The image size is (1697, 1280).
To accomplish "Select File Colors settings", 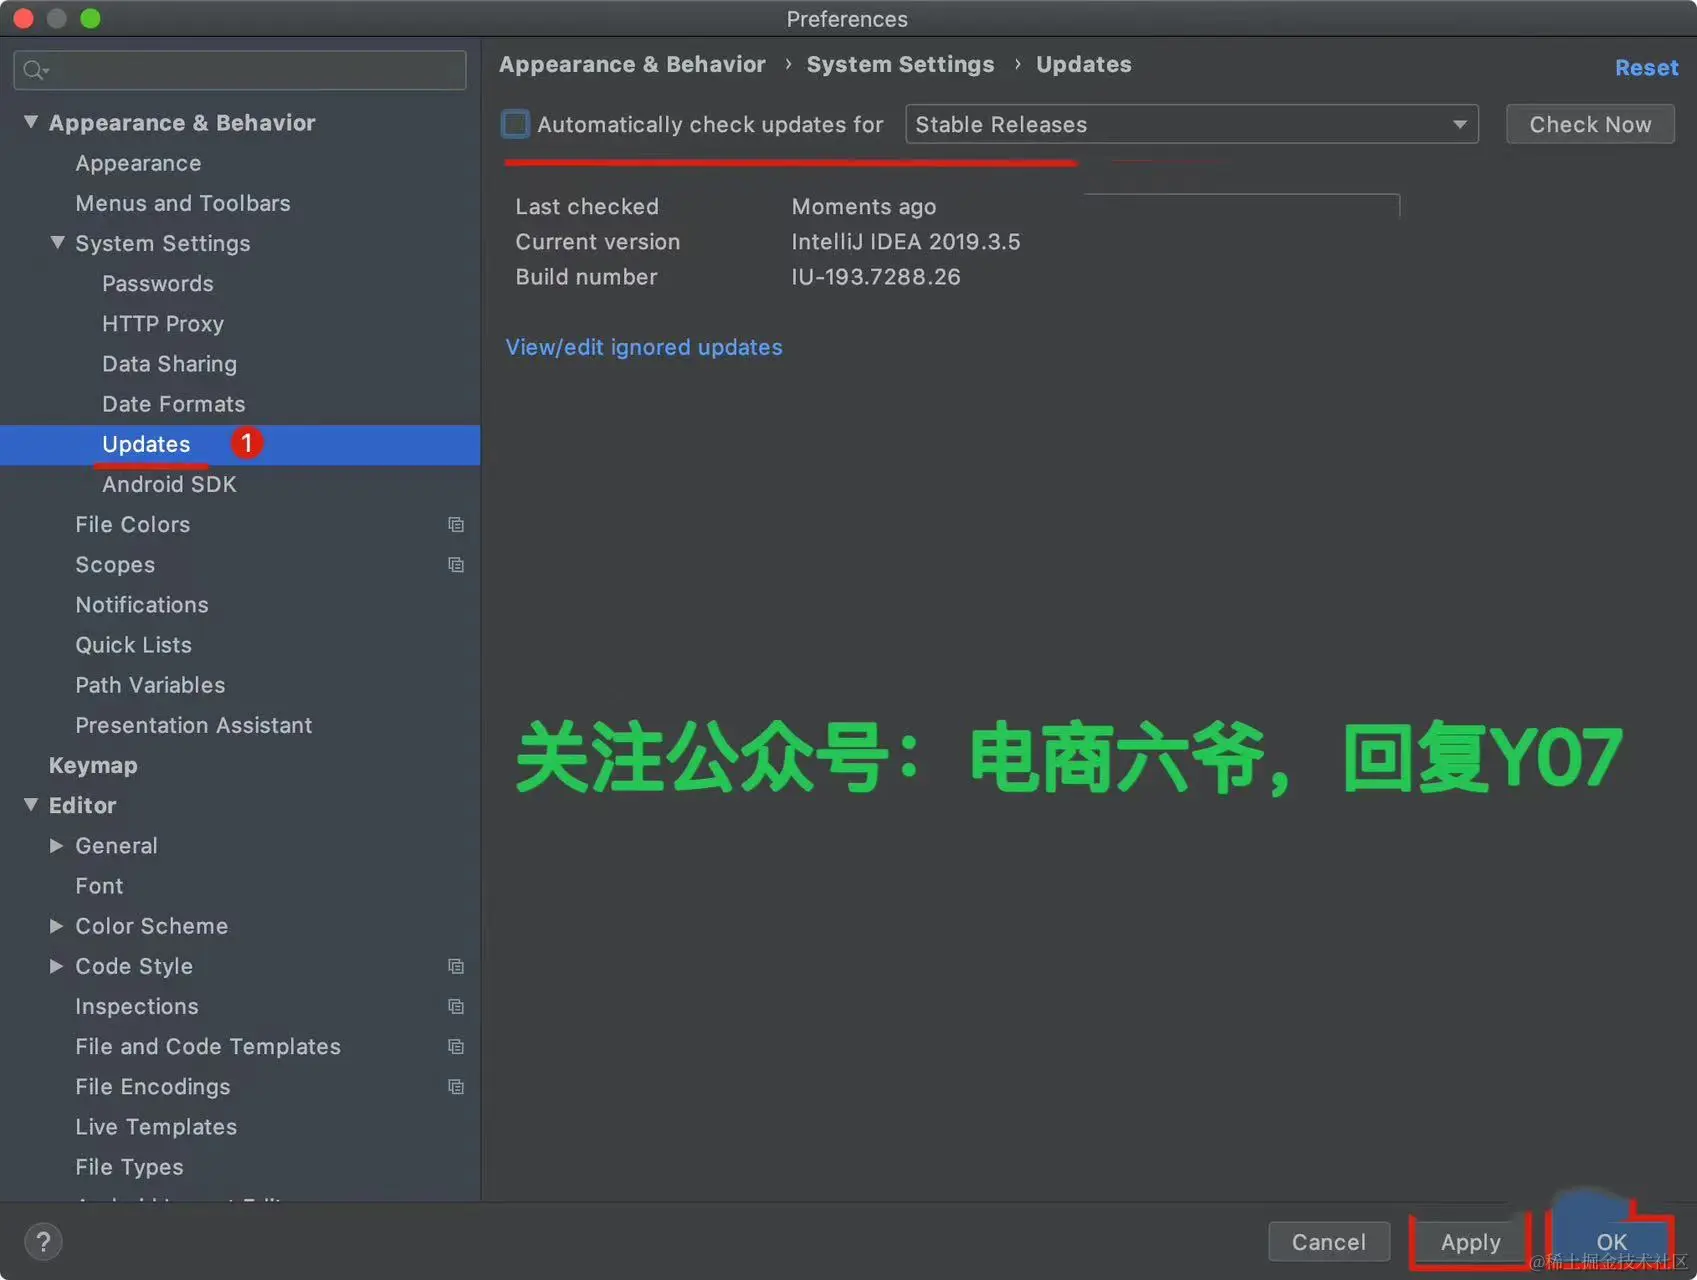I will [x=133, y=525].
